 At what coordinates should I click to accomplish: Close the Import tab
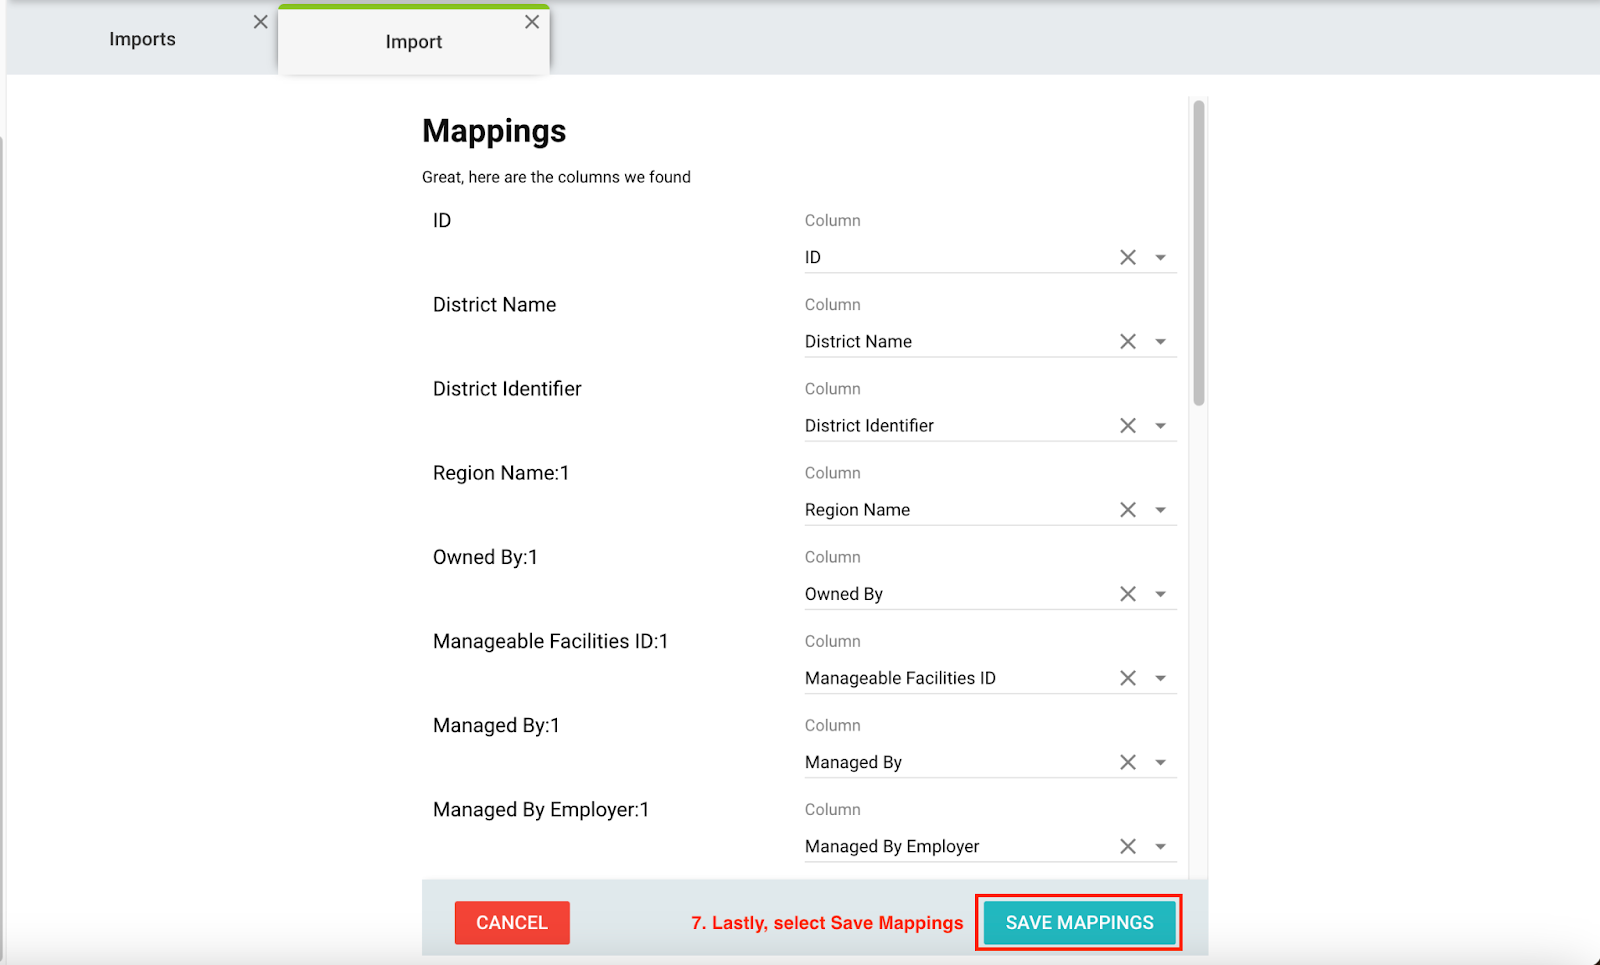pyautogui.click(x=532, y=22)
